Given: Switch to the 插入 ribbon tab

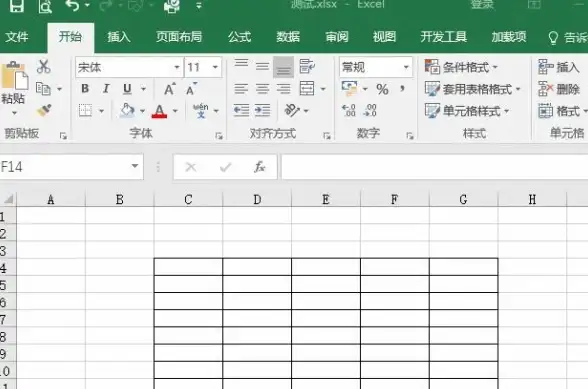Looking at the screenshot, I should click(118, 37).
